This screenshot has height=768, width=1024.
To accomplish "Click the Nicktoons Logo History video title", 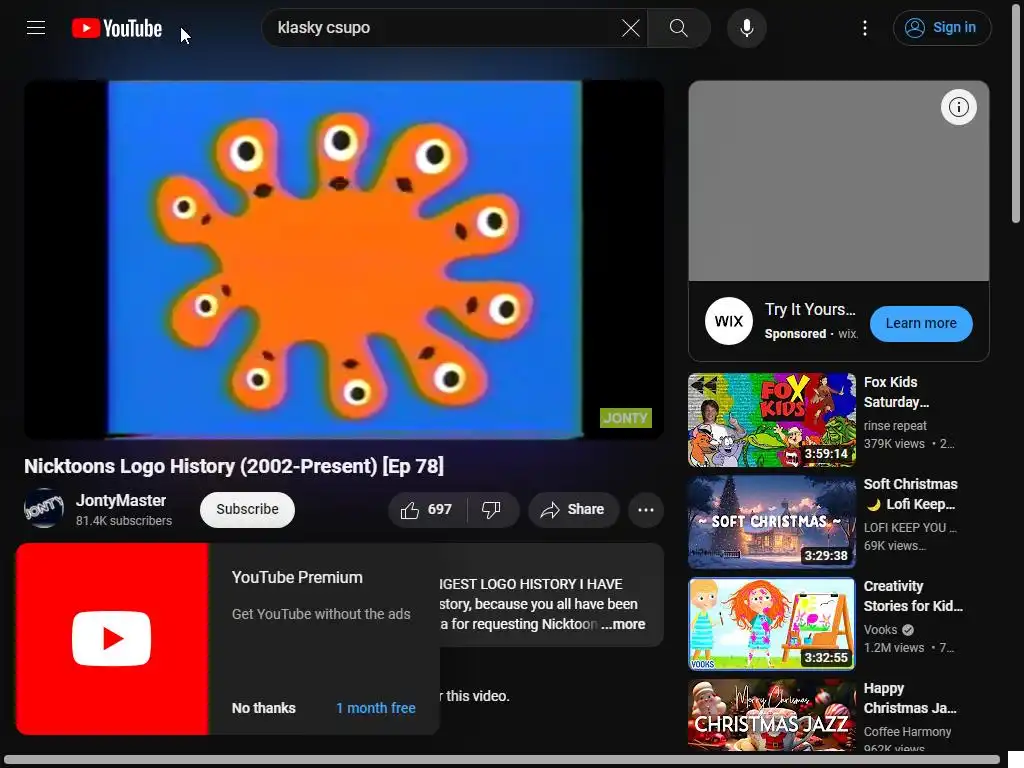I will pos(234,466).
